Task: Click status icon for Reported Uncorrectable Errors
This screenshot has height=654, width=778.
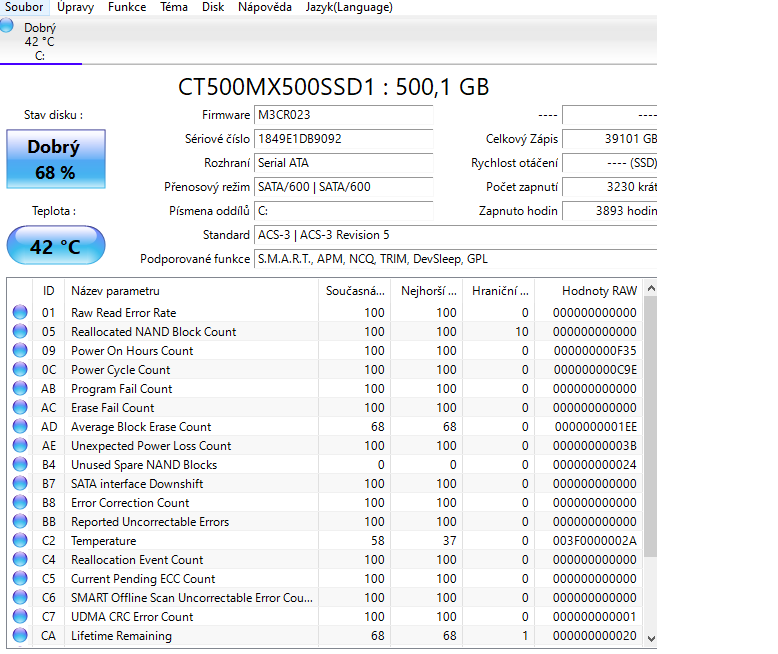Action: coord(20,521)
